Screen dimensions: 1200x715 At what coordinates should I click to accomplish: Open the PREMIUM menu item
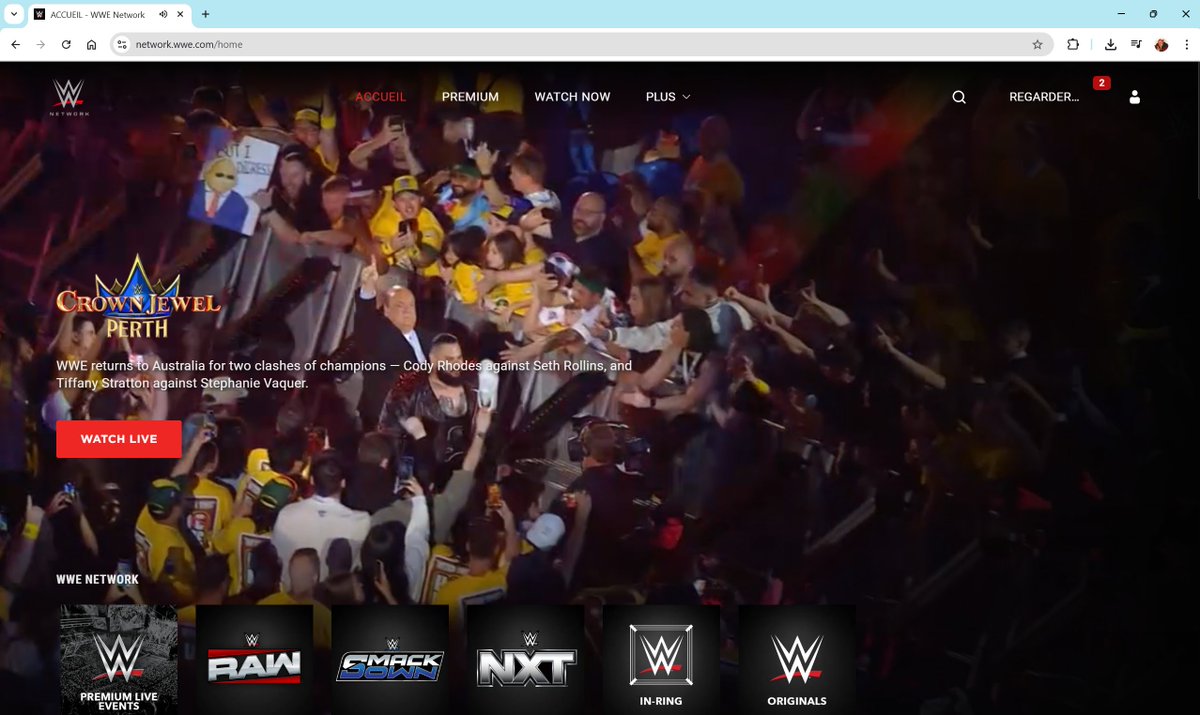[x=470, y=97]
